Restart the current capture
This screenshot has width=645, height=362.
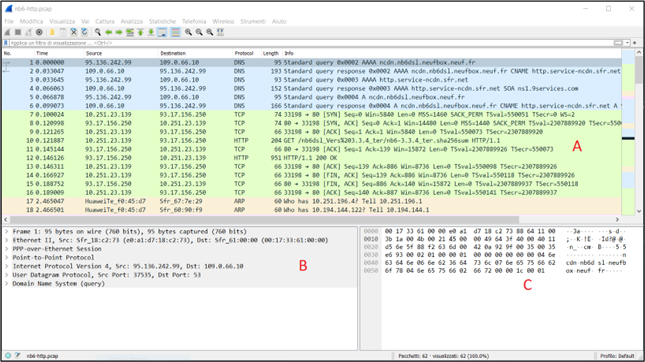pyautogui.click(x=28, y=32)
